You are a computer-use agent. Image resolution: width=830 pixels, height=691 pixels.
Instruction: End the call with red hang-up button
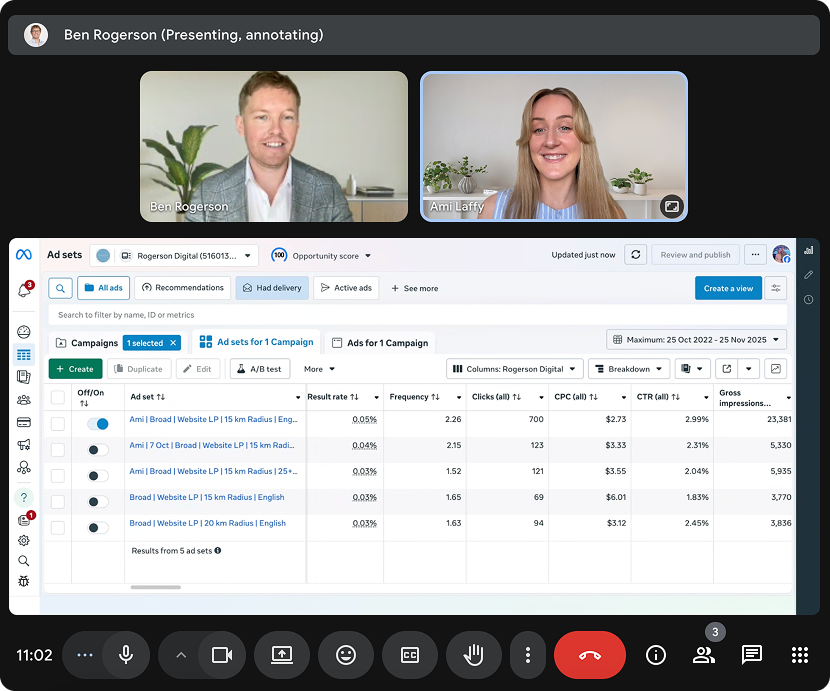tap(590, 655)
